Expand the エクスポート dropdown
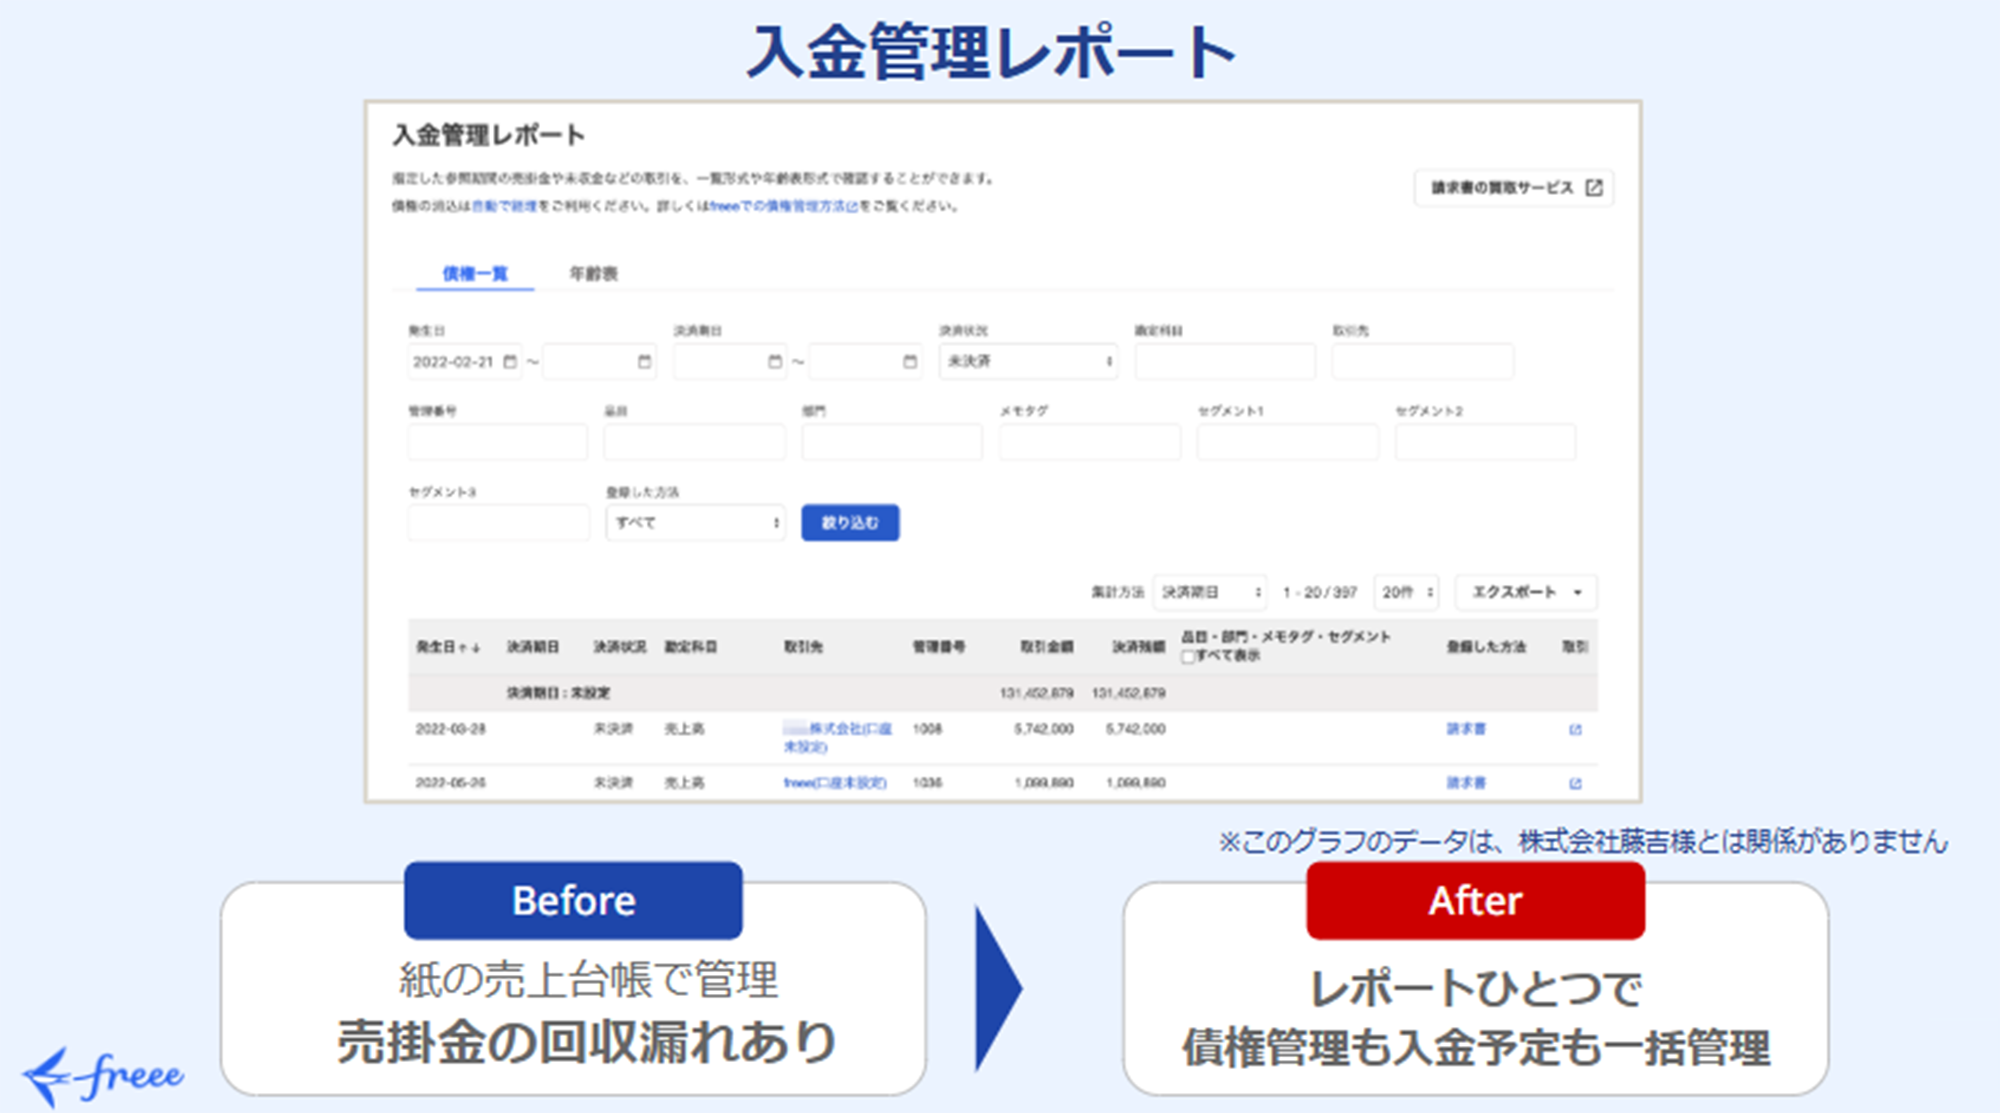The image size is (2000, 1113). (x=1525, y=592)
